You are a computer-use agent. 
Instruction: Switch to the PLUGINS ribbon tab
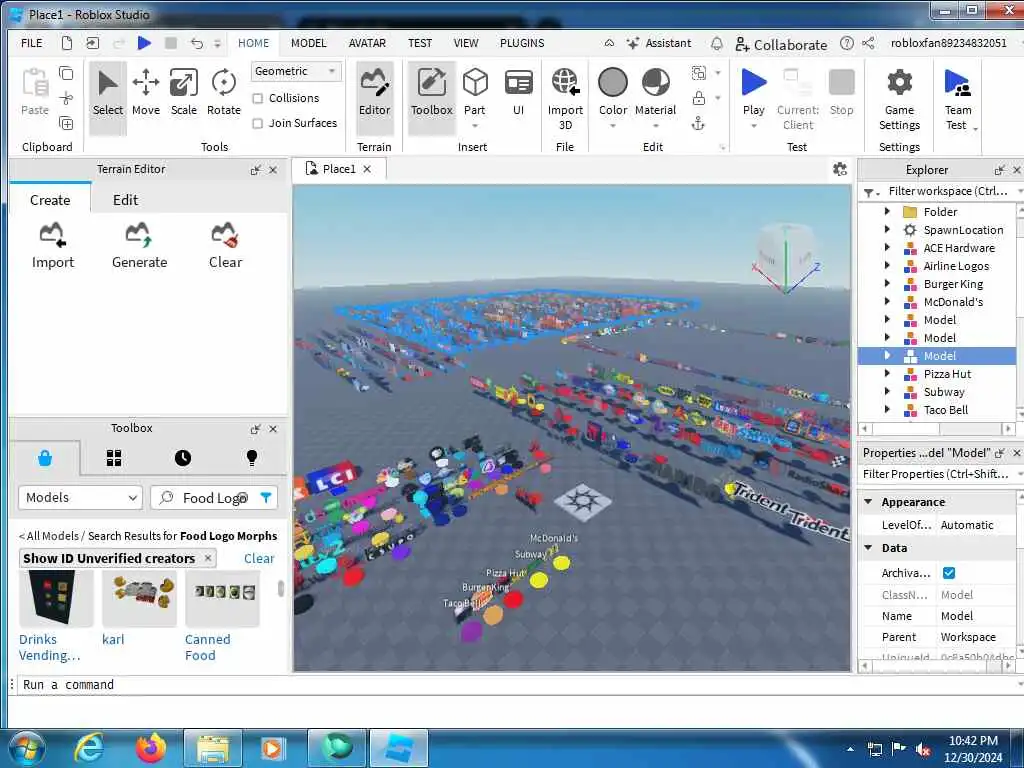(522, 43)
